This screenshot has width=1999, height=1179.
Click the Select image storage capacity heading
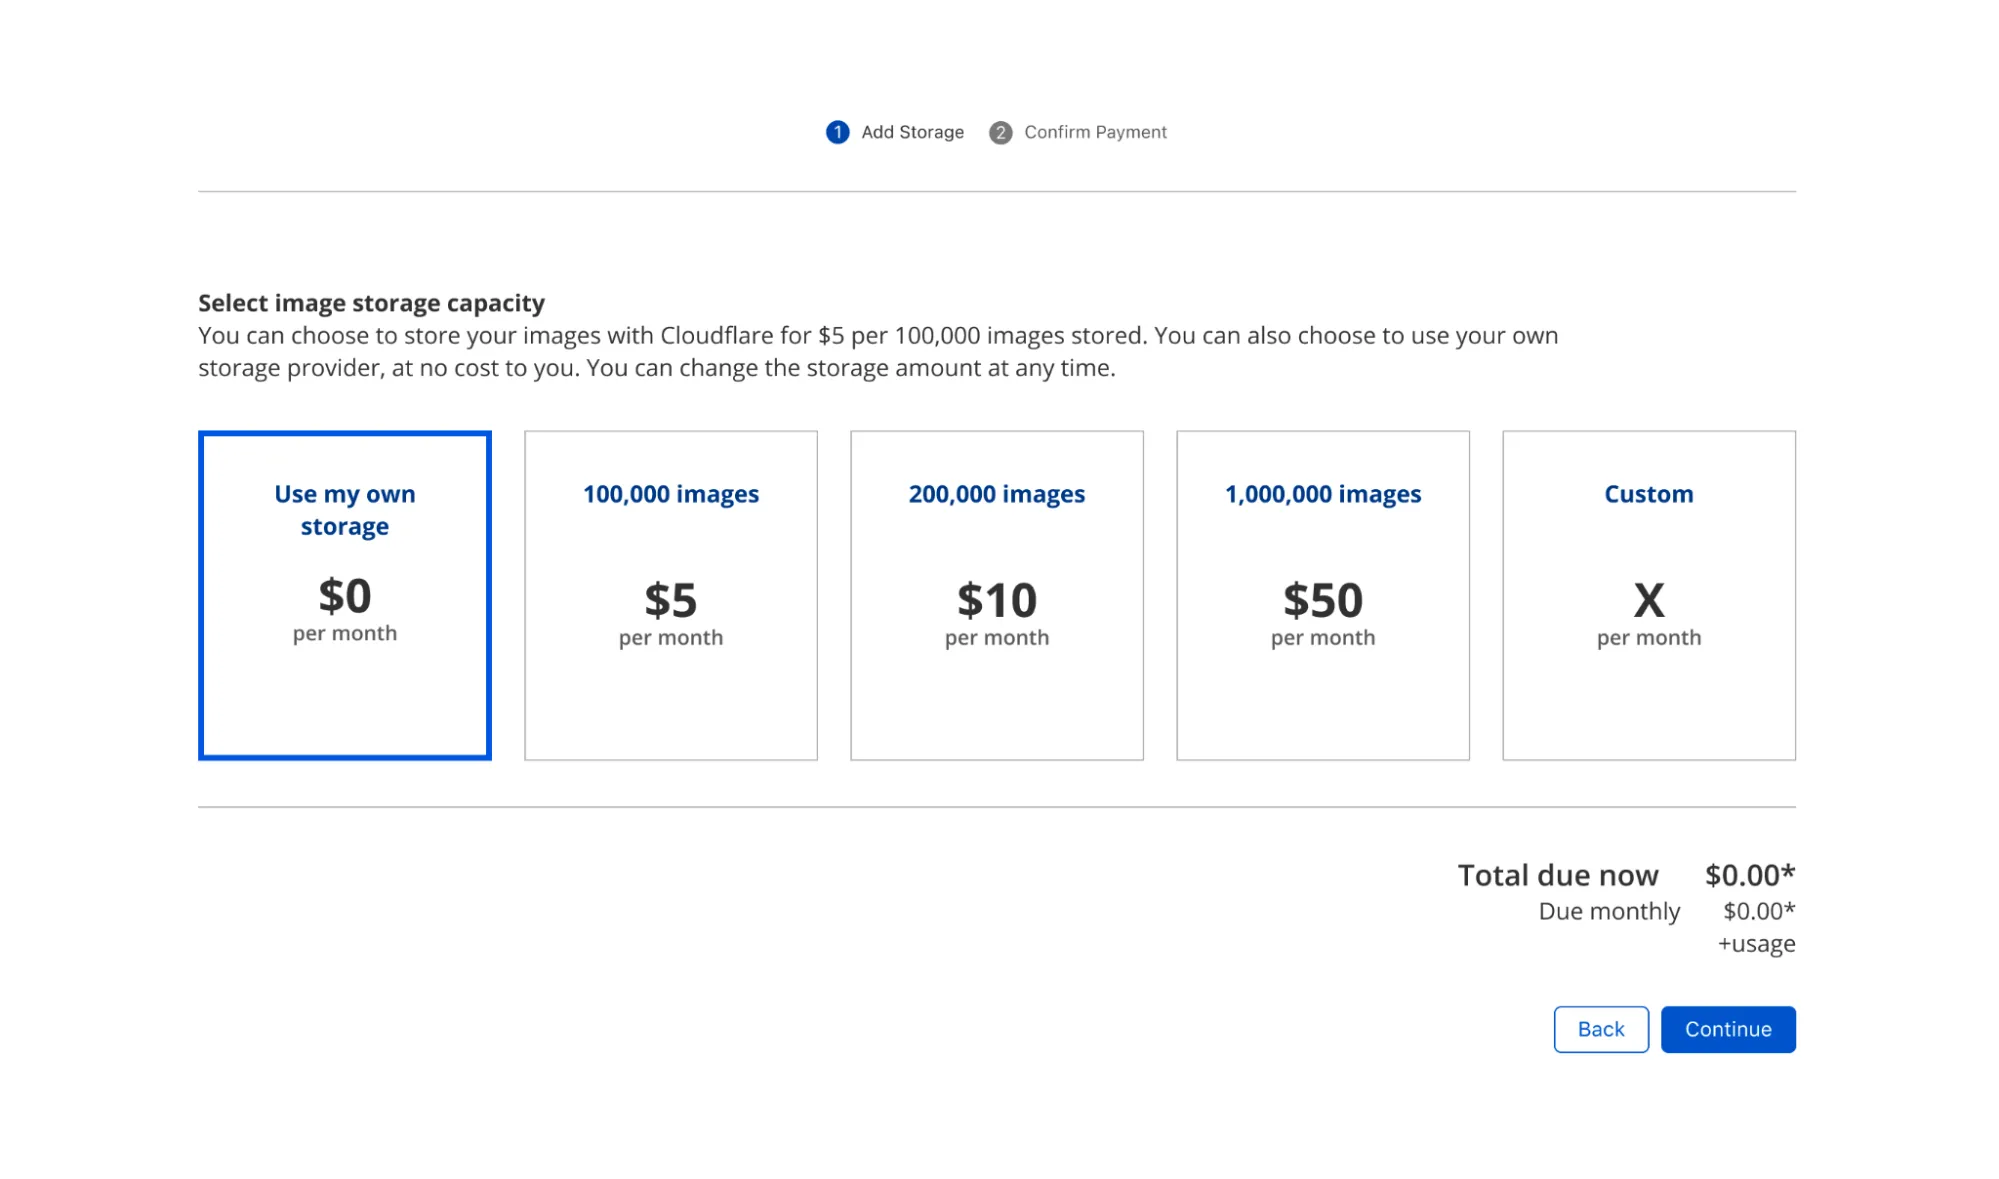point(371,303)
